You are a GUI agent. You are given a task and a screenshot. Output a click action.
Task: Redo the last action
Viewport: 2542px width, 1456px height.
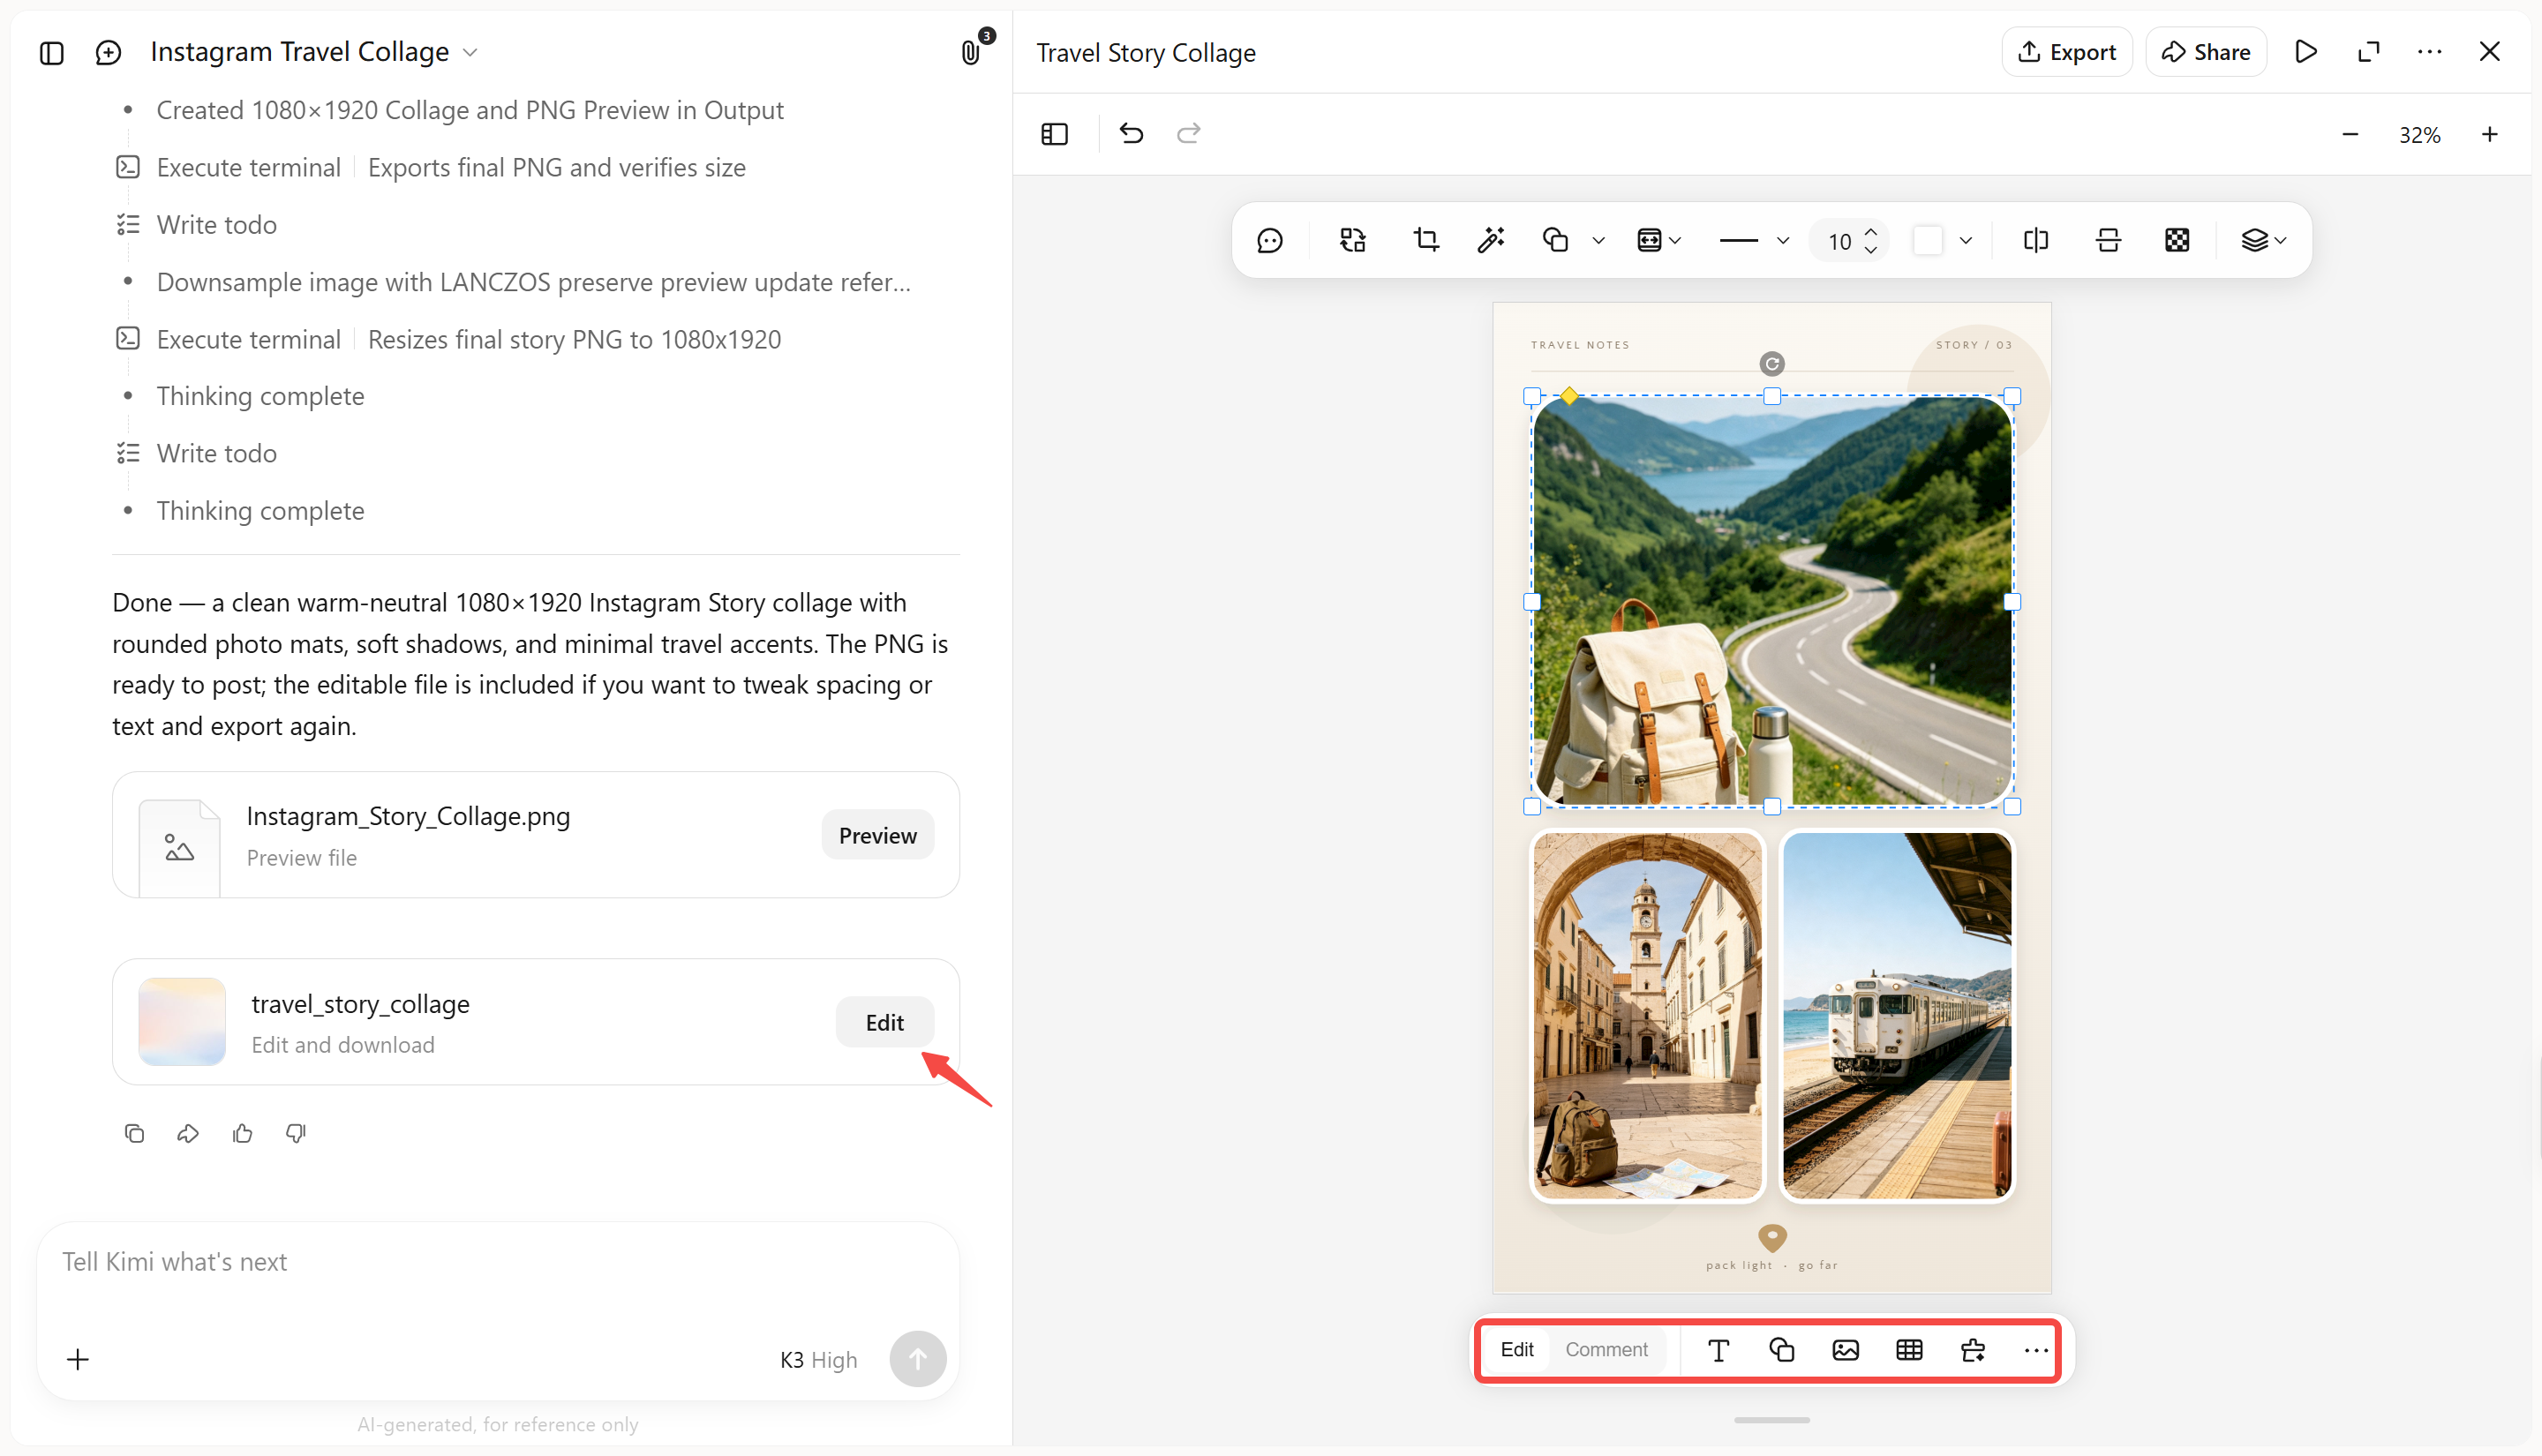pos(1188,133)
